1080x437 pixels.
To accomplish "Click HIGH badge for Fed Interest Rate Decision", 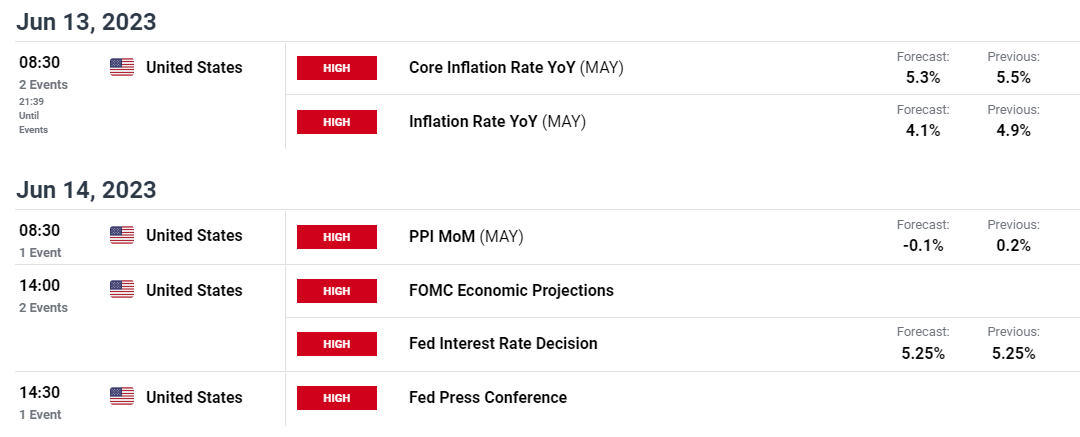I will (x=337, y=344).
